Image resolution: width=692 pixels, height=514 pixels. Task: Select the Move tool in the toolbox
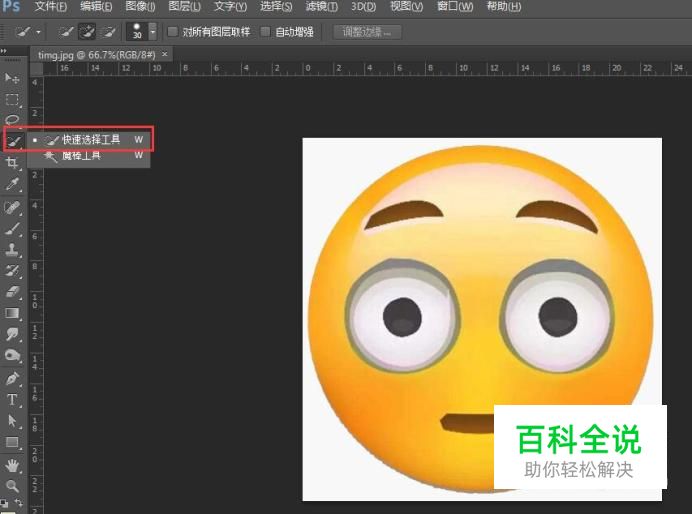[12, 78]
